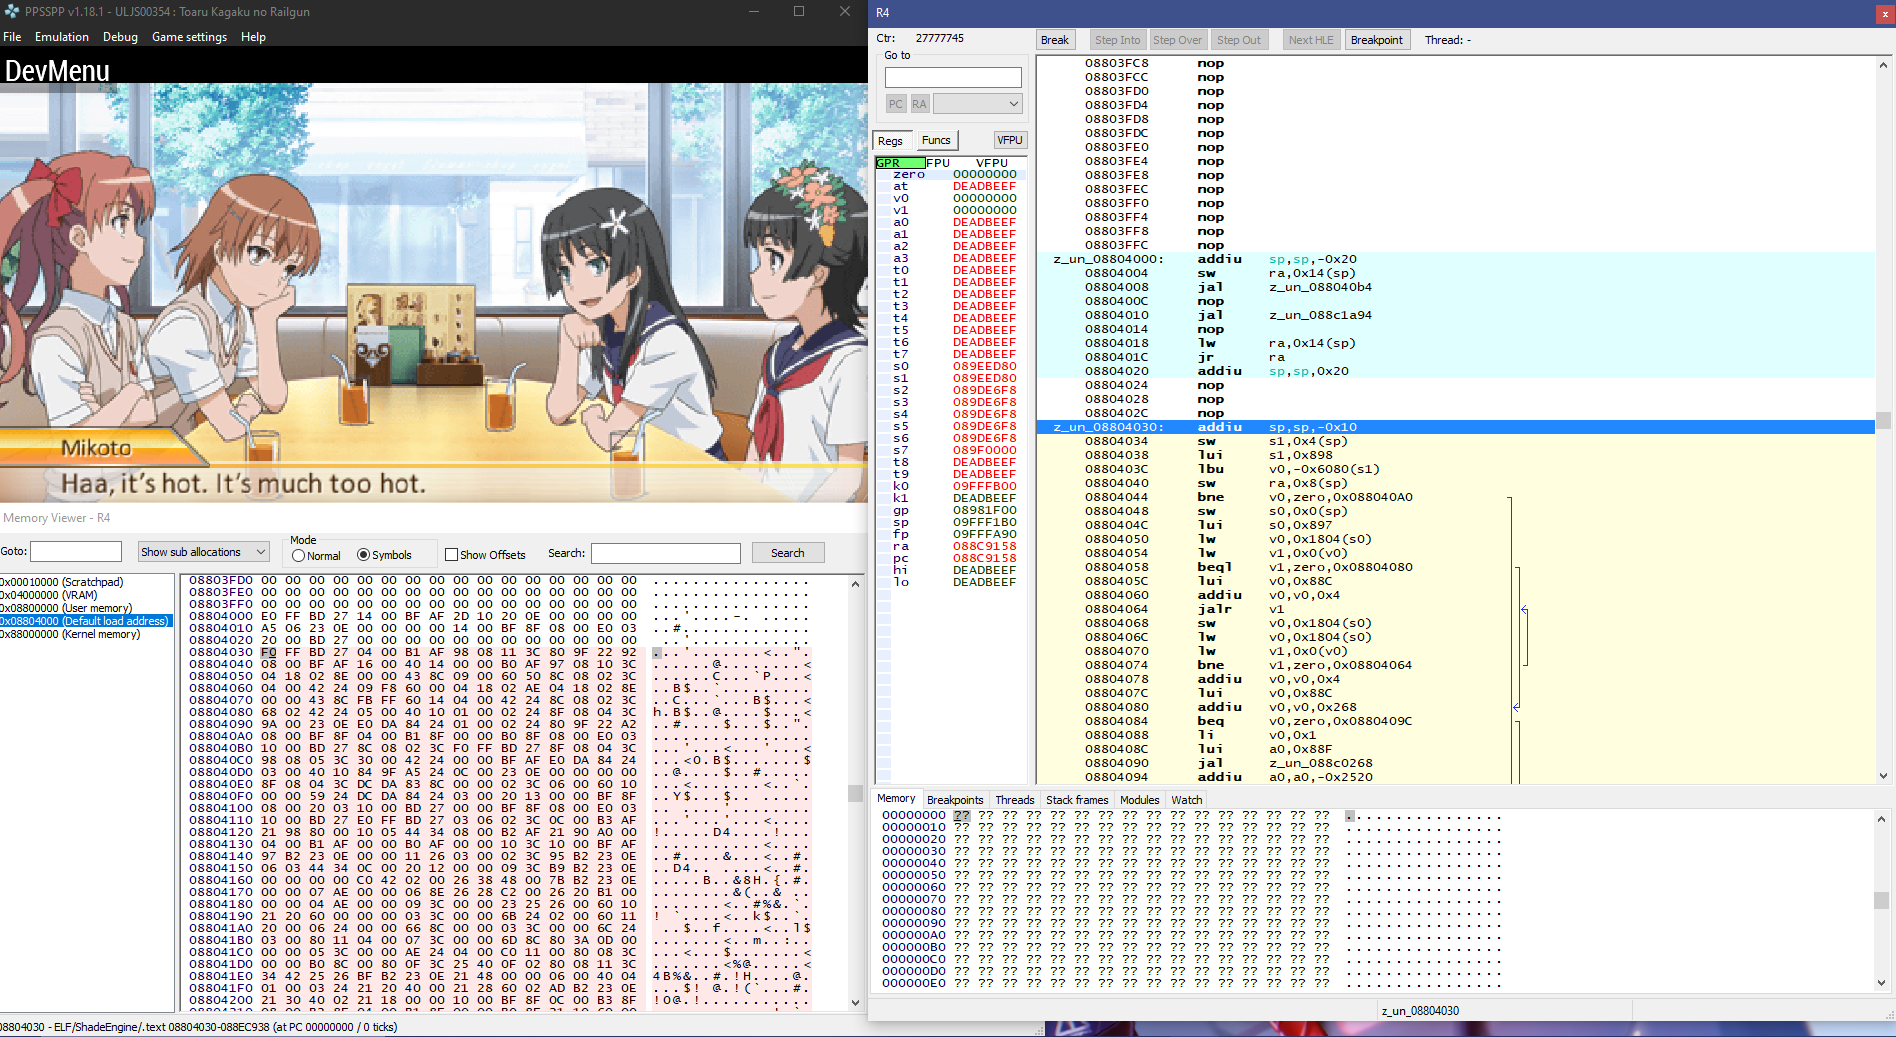Click the gp register value 08981F00
This screenshot has width=1896, height=1037.
tap(984, 510)
